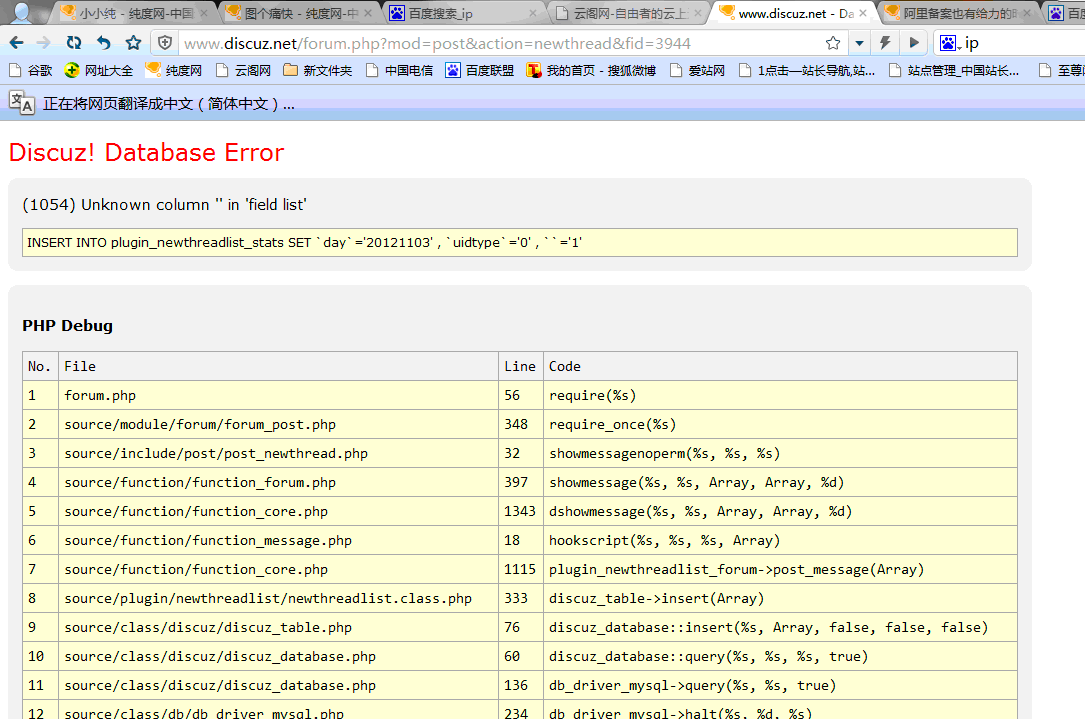This screenshot has height=719, width=1085.
Task: Click the lightning bolt speed mode icon
Action: (x=885, y=43)
